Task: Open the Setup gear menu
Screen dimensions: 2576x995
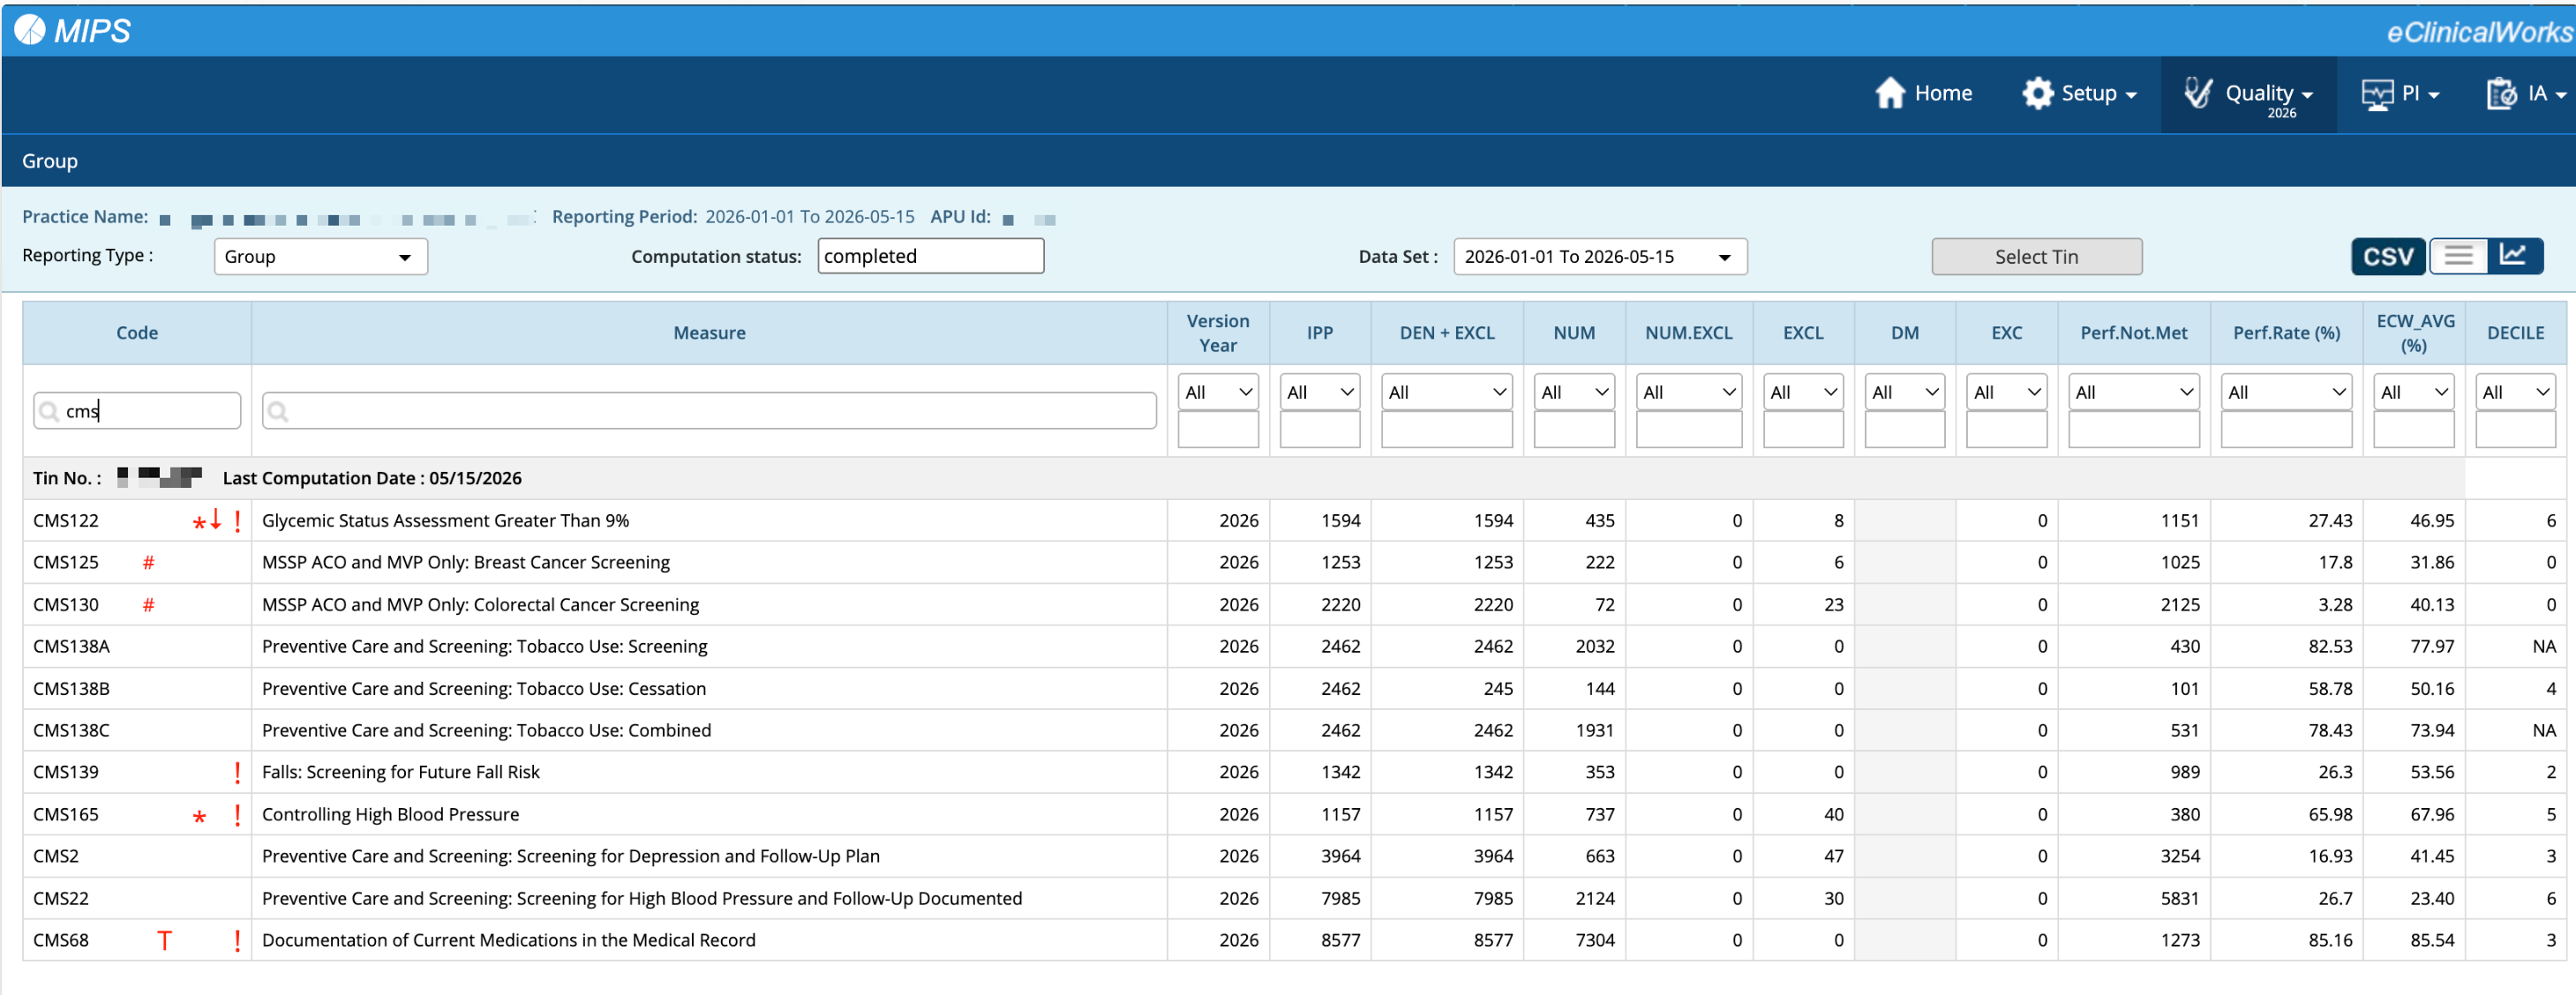Action: (x=2079, y=93)
